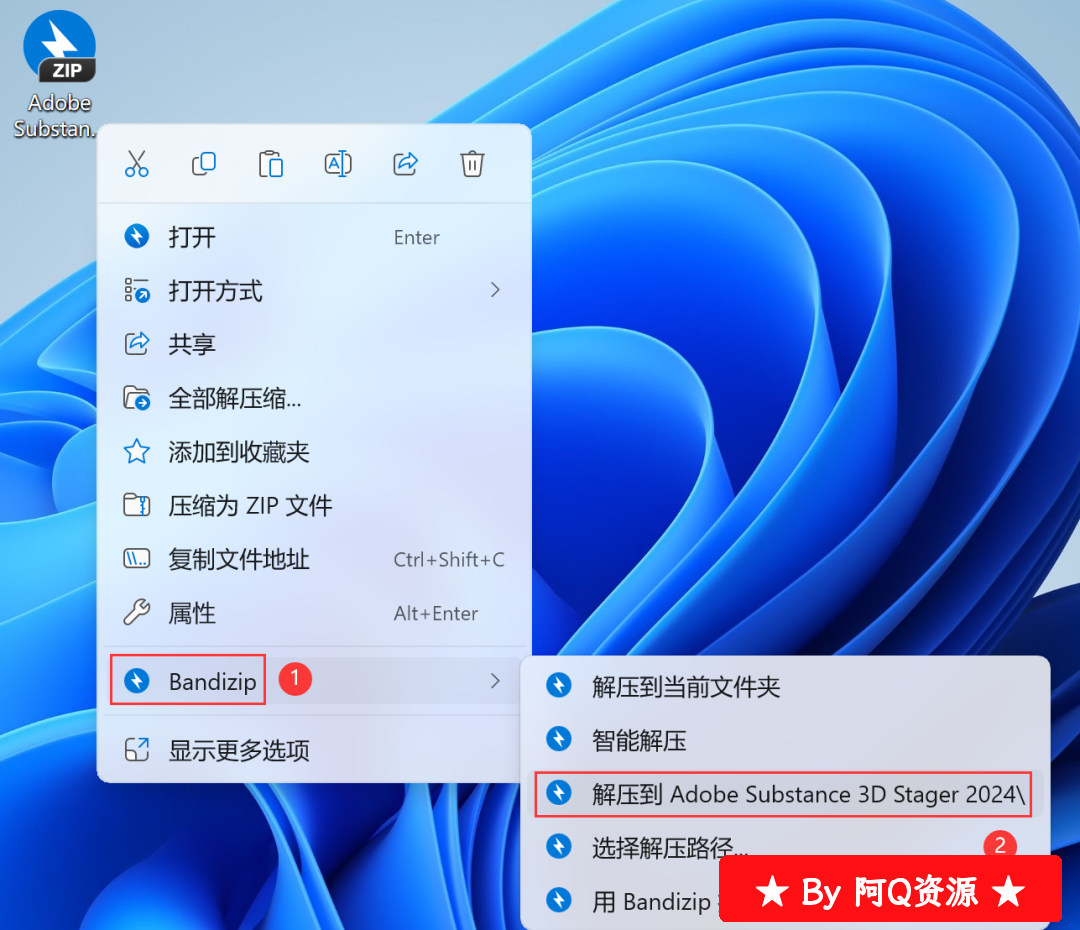The image size is (1080, 930).
Task: Click the Share arrow icon in top row
Action: point(405,164)
